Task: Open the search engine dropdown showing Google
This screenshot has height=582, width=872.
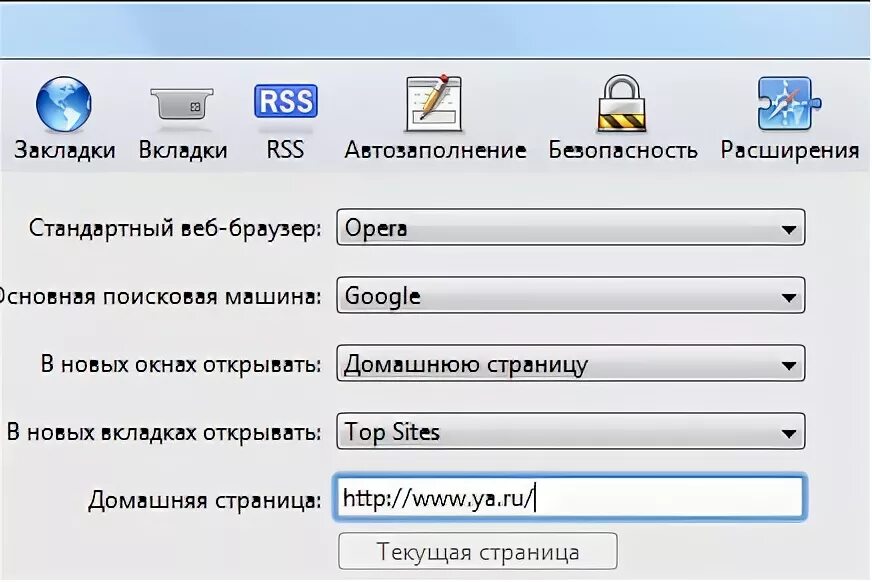Action: [571, 295]
